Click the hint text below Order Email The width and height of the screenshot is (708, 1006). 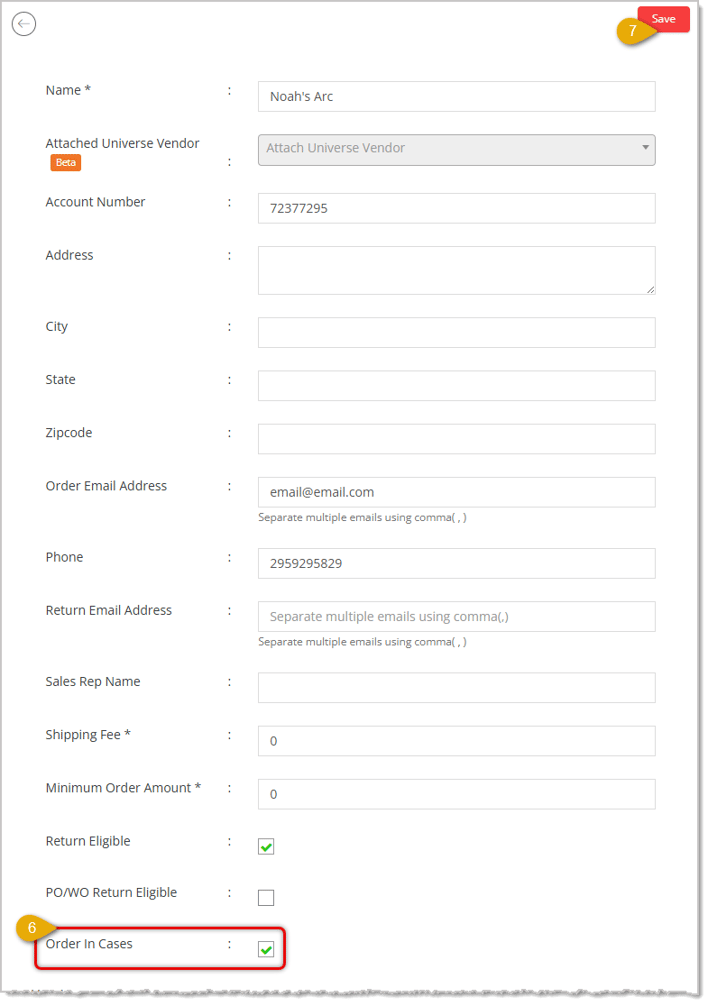point(362,518)
